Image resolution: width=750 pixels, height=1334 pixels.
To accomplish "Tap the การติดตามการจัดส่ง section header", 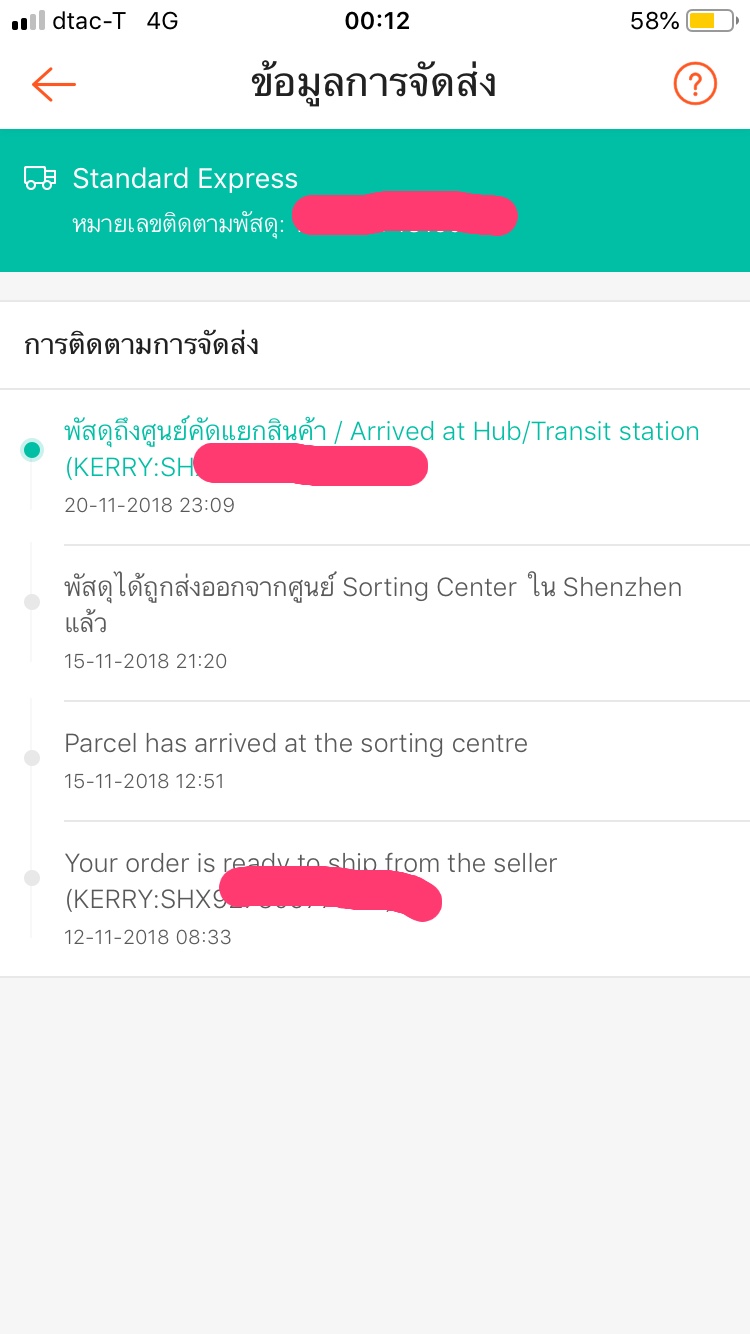I will pos(141,345).
